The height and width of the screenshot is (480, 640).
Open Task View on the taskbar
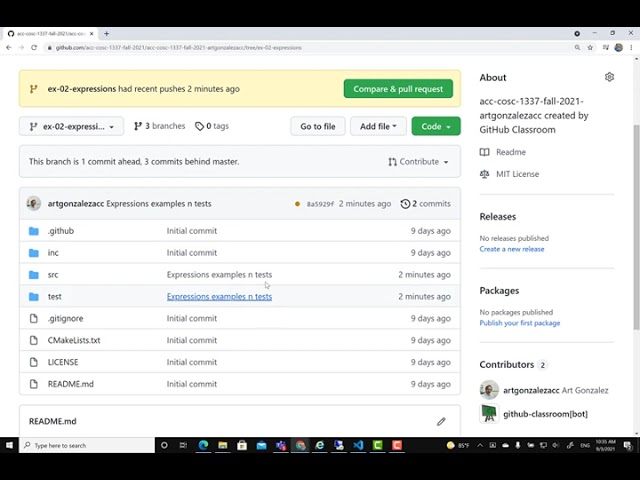(x=183, y=445)
